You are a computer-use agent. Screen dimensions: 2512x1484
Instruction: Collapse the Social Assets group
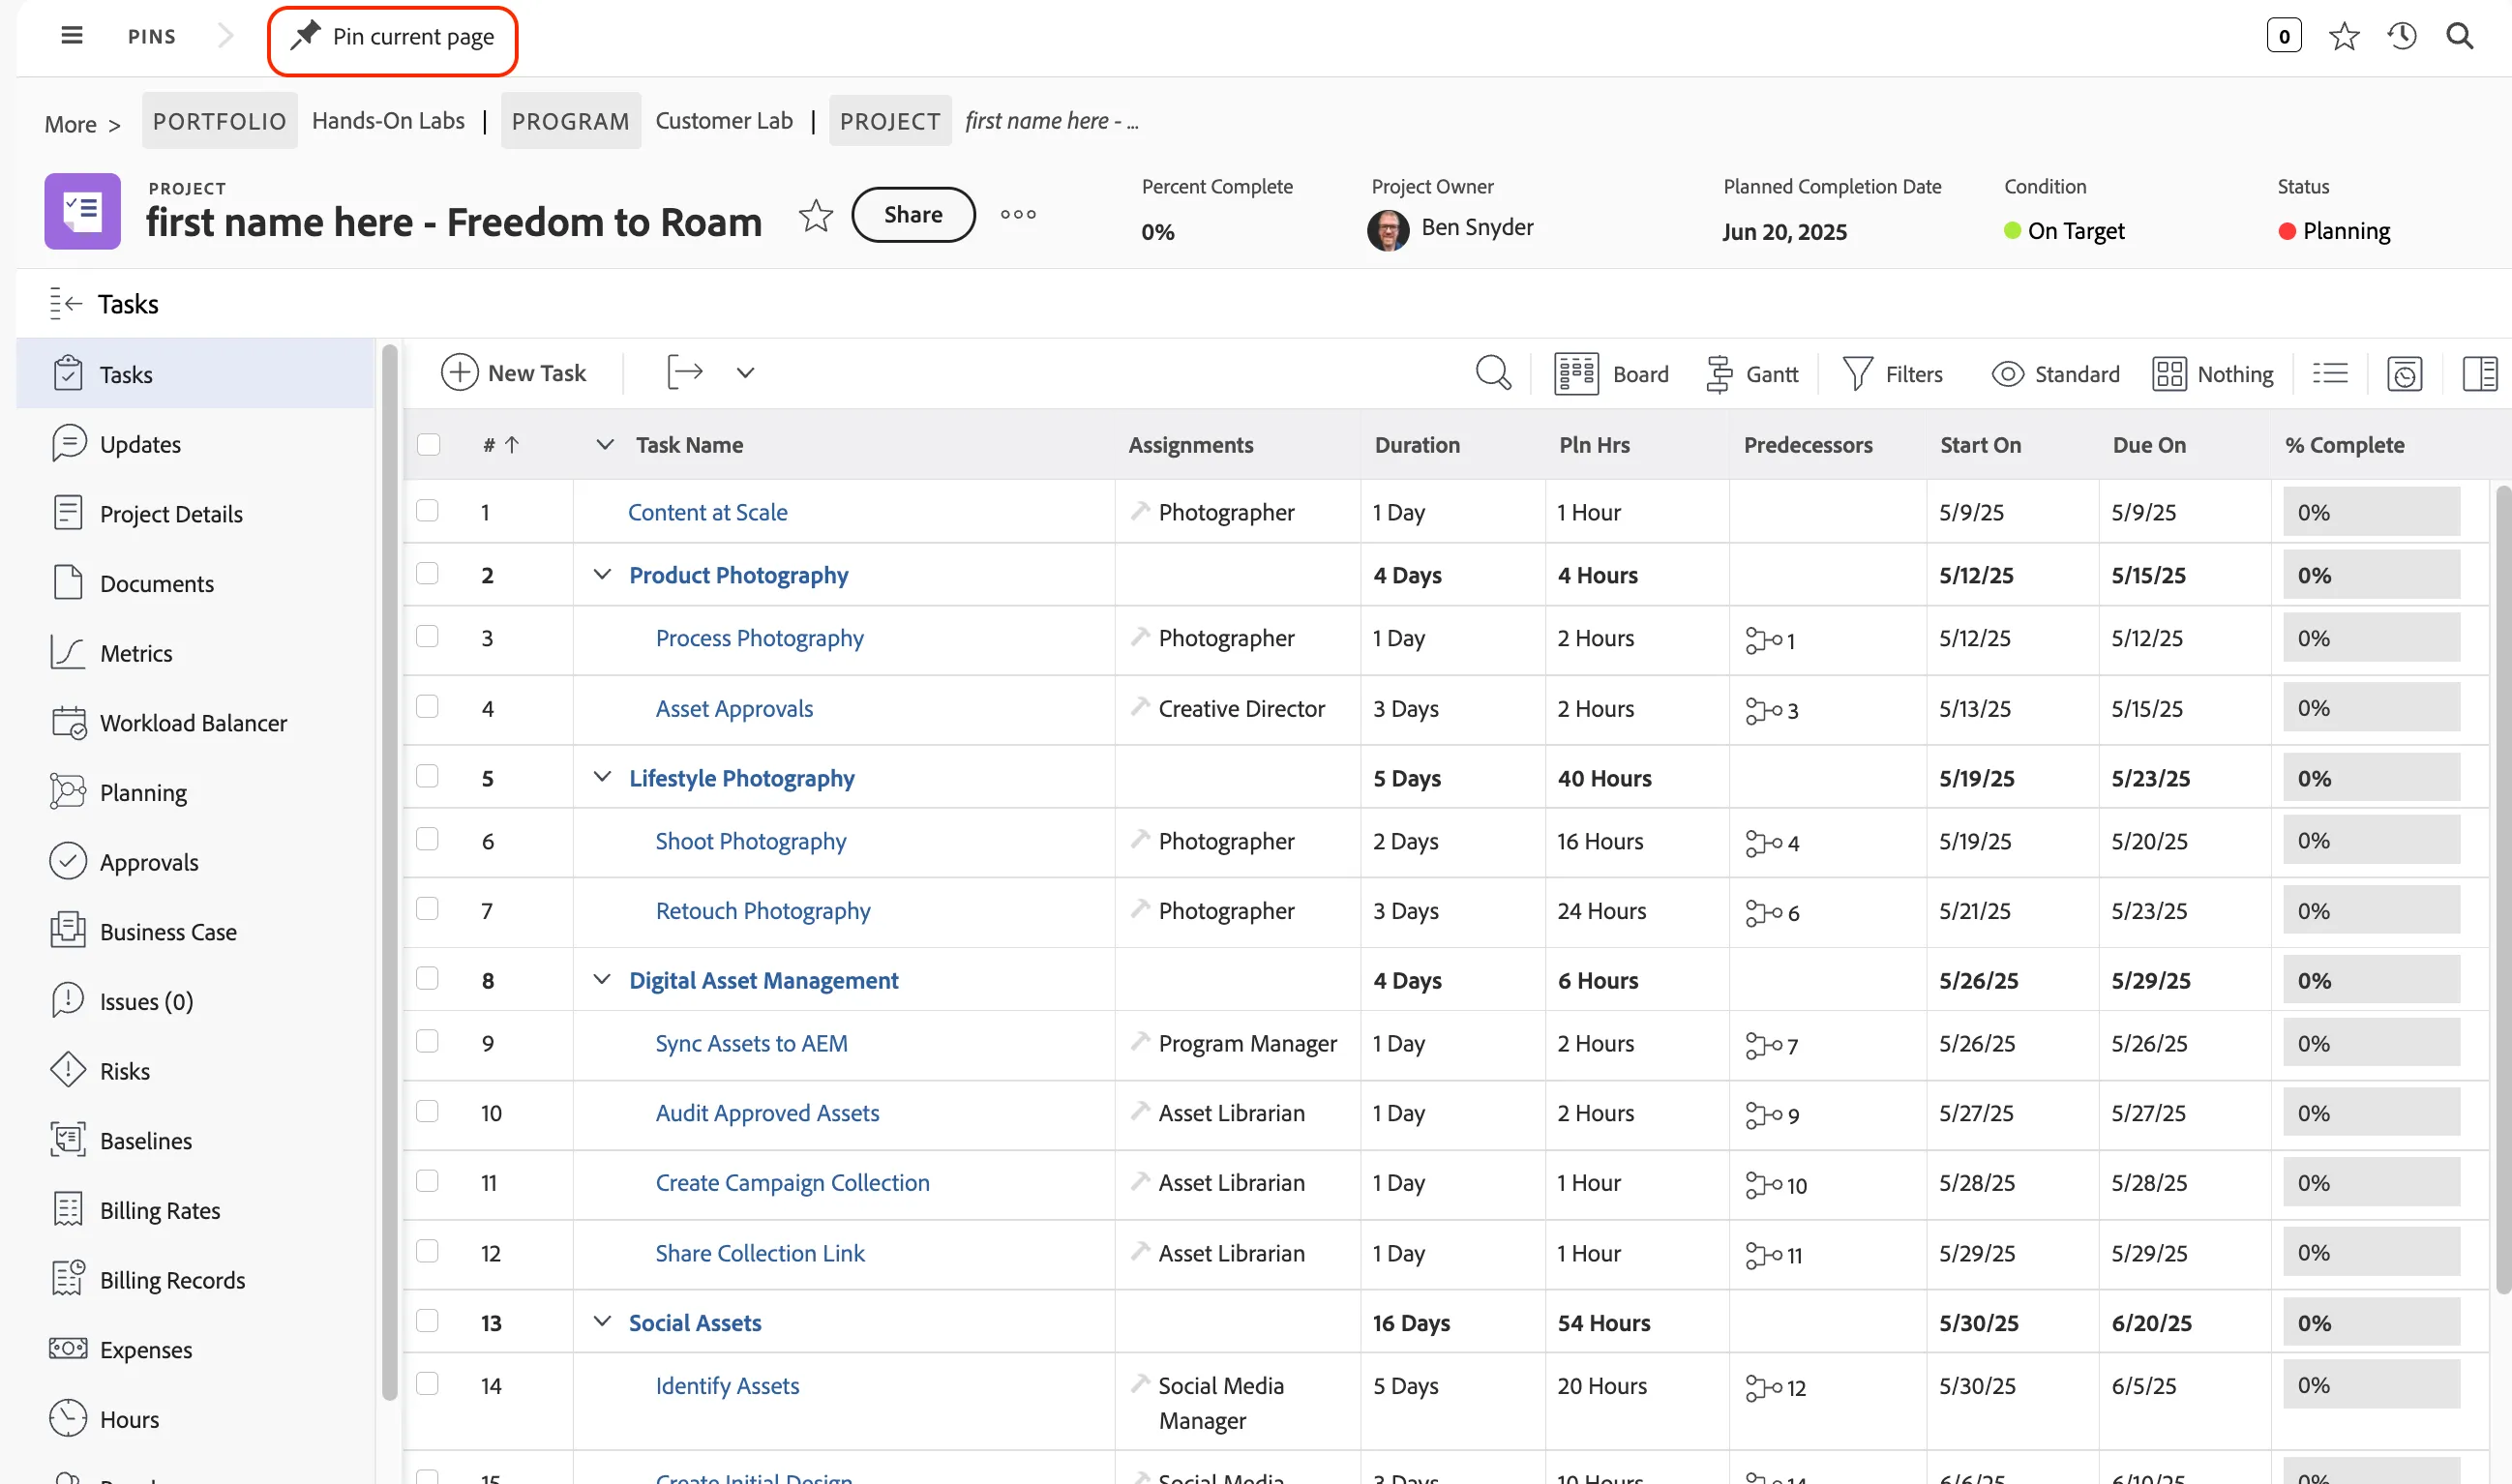coord(602,1321)
